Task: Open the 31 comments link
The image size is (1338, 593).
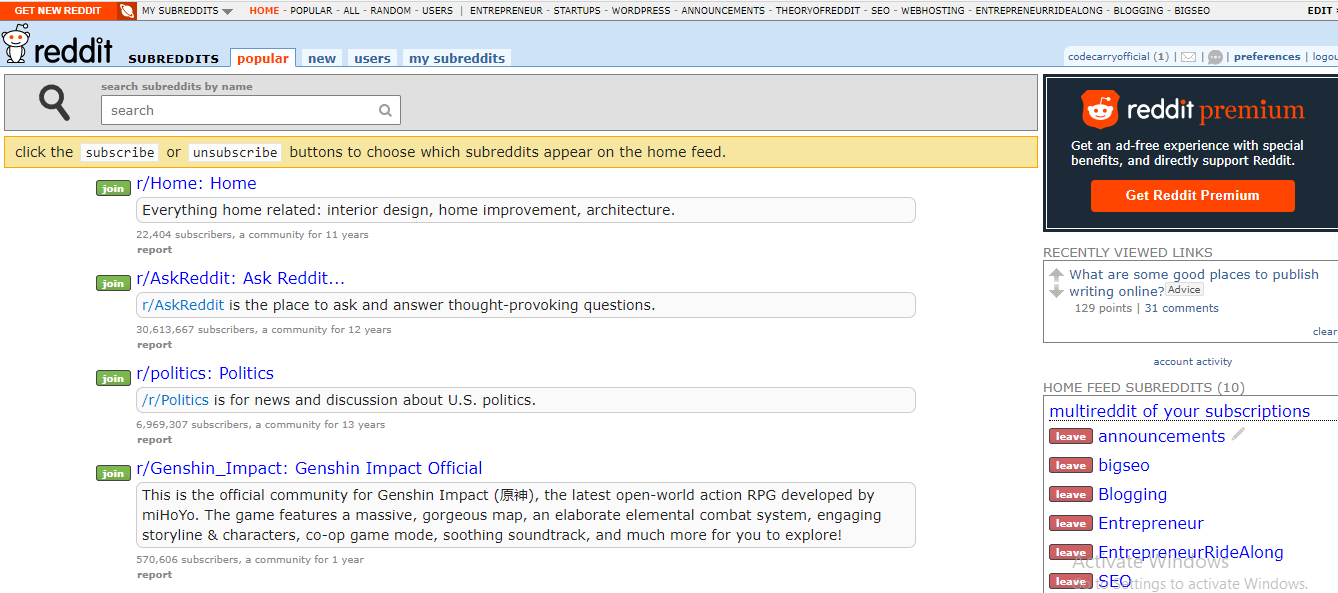Action: (x=1181, y=308)
